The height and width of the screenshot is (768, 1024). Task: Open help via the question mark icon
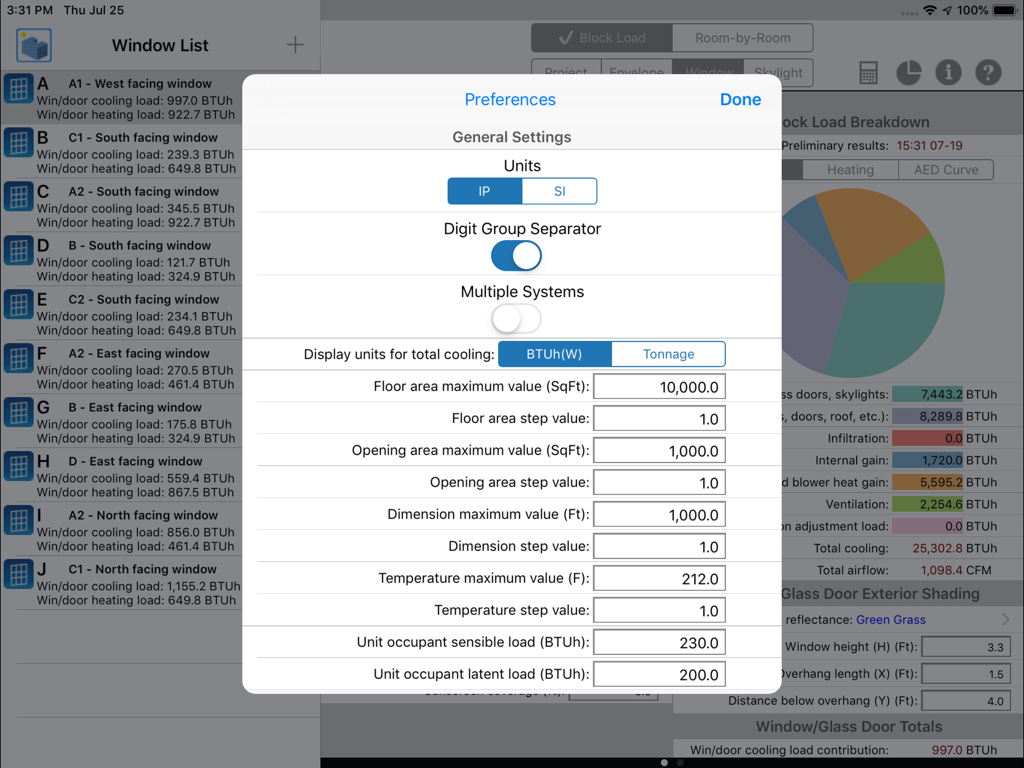click(988, 72)
